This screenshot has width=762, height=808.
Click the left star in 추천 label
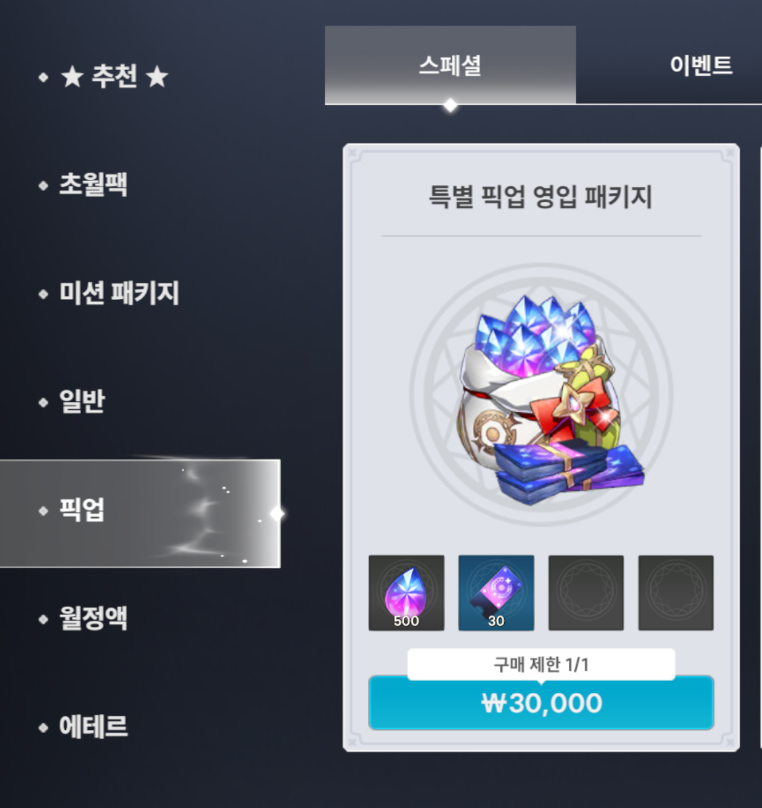point(73,77)
